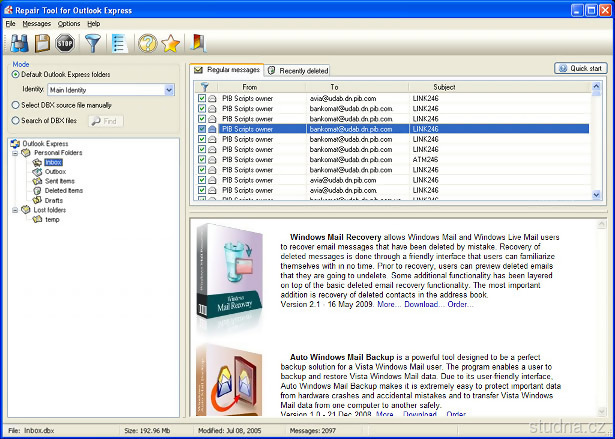Viewport: 615px width, 439px height.
Task: Click the funnel filter icon in toolbar
Action: pyautogui.click(x=92, y=43)
